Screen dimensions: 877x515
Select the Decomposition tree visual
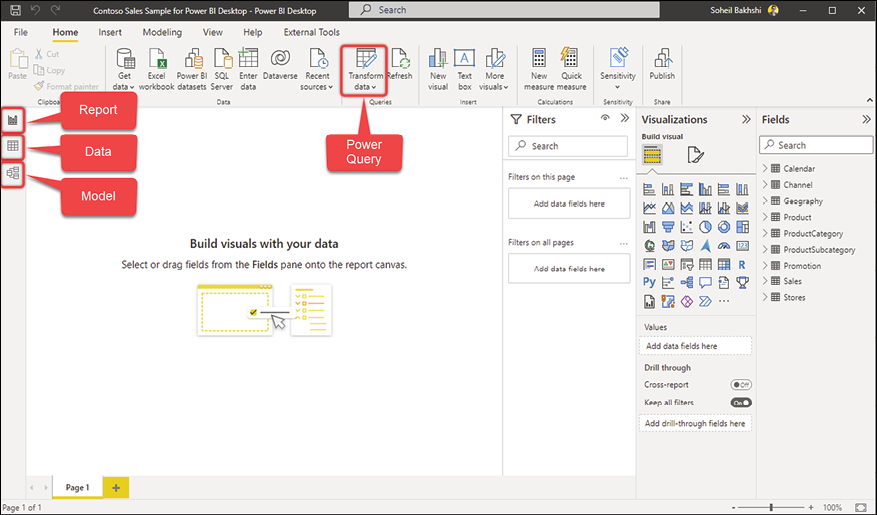coord(686,282)
